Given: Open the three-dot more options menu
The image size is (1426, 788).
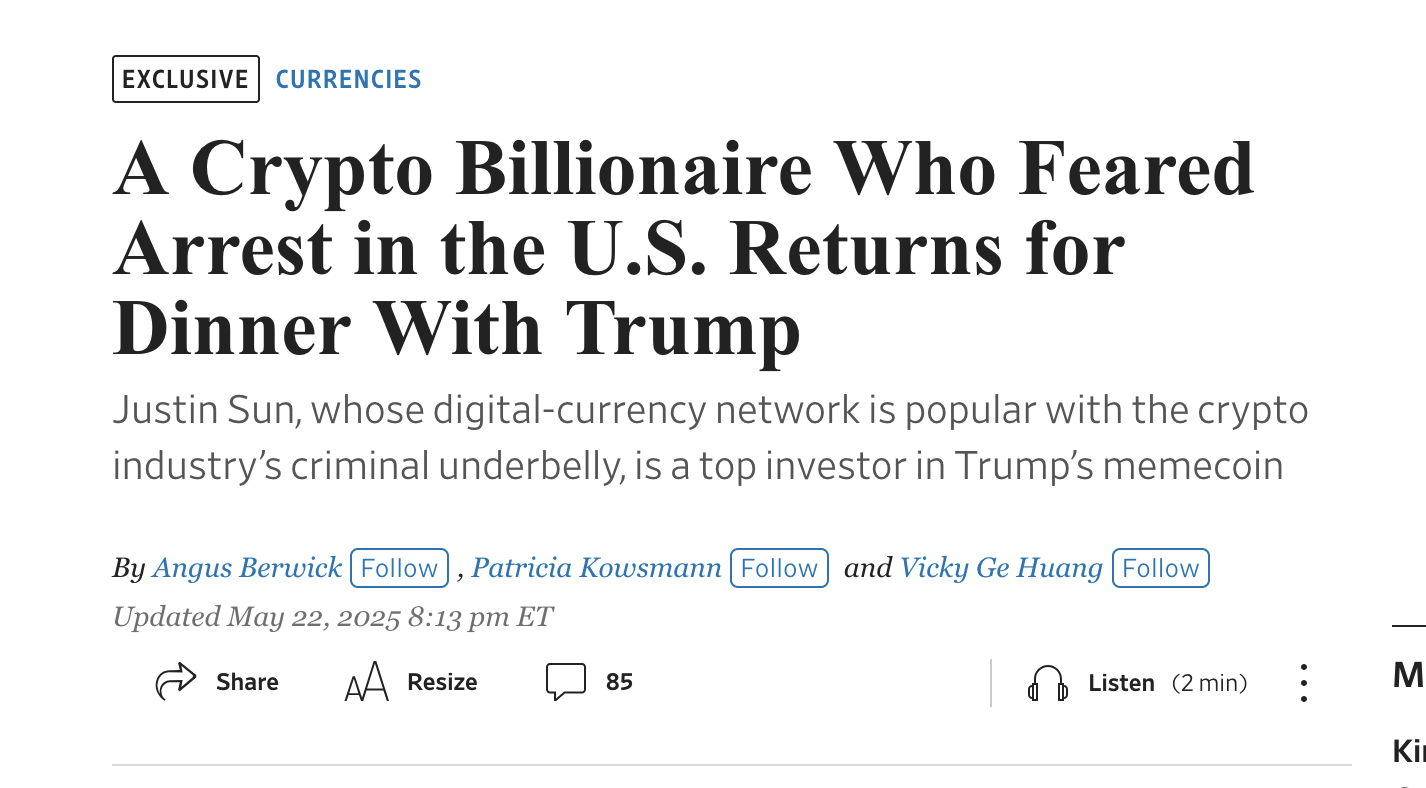Looking at the screenshot, I should click(x=1303, y=683).
